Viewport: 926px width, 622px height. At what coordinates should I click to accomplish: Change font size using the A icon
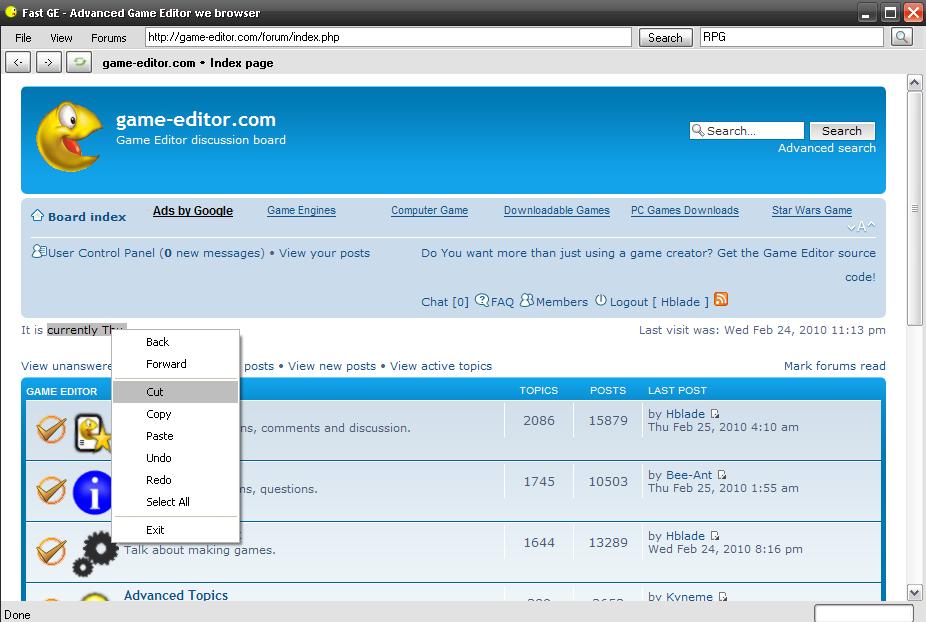[x=861, y=226]
